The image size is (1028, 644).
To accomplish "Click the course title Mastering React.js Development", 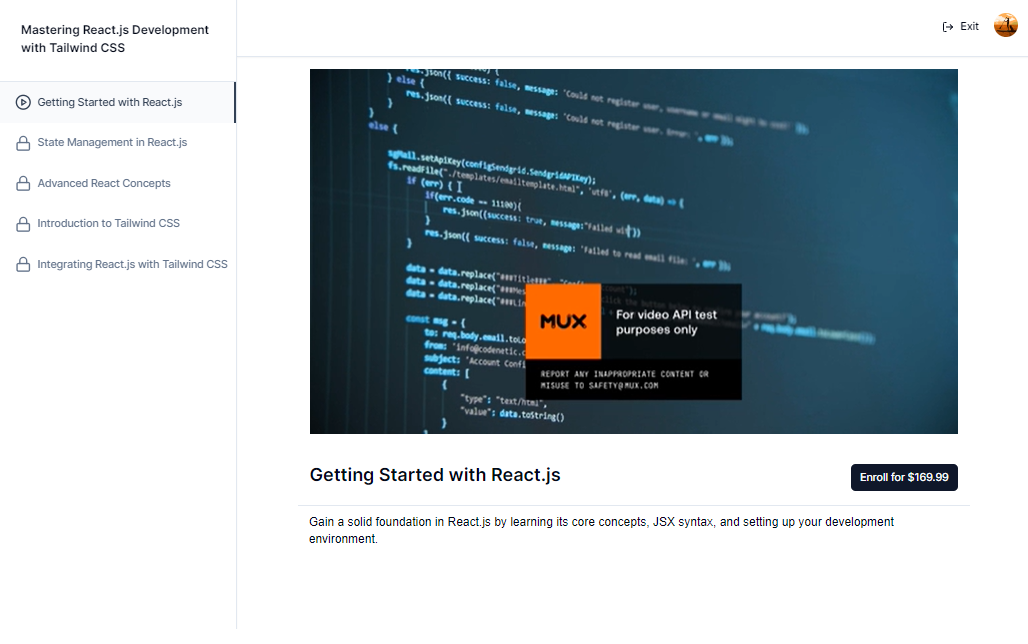I will (x=115, y=39).
